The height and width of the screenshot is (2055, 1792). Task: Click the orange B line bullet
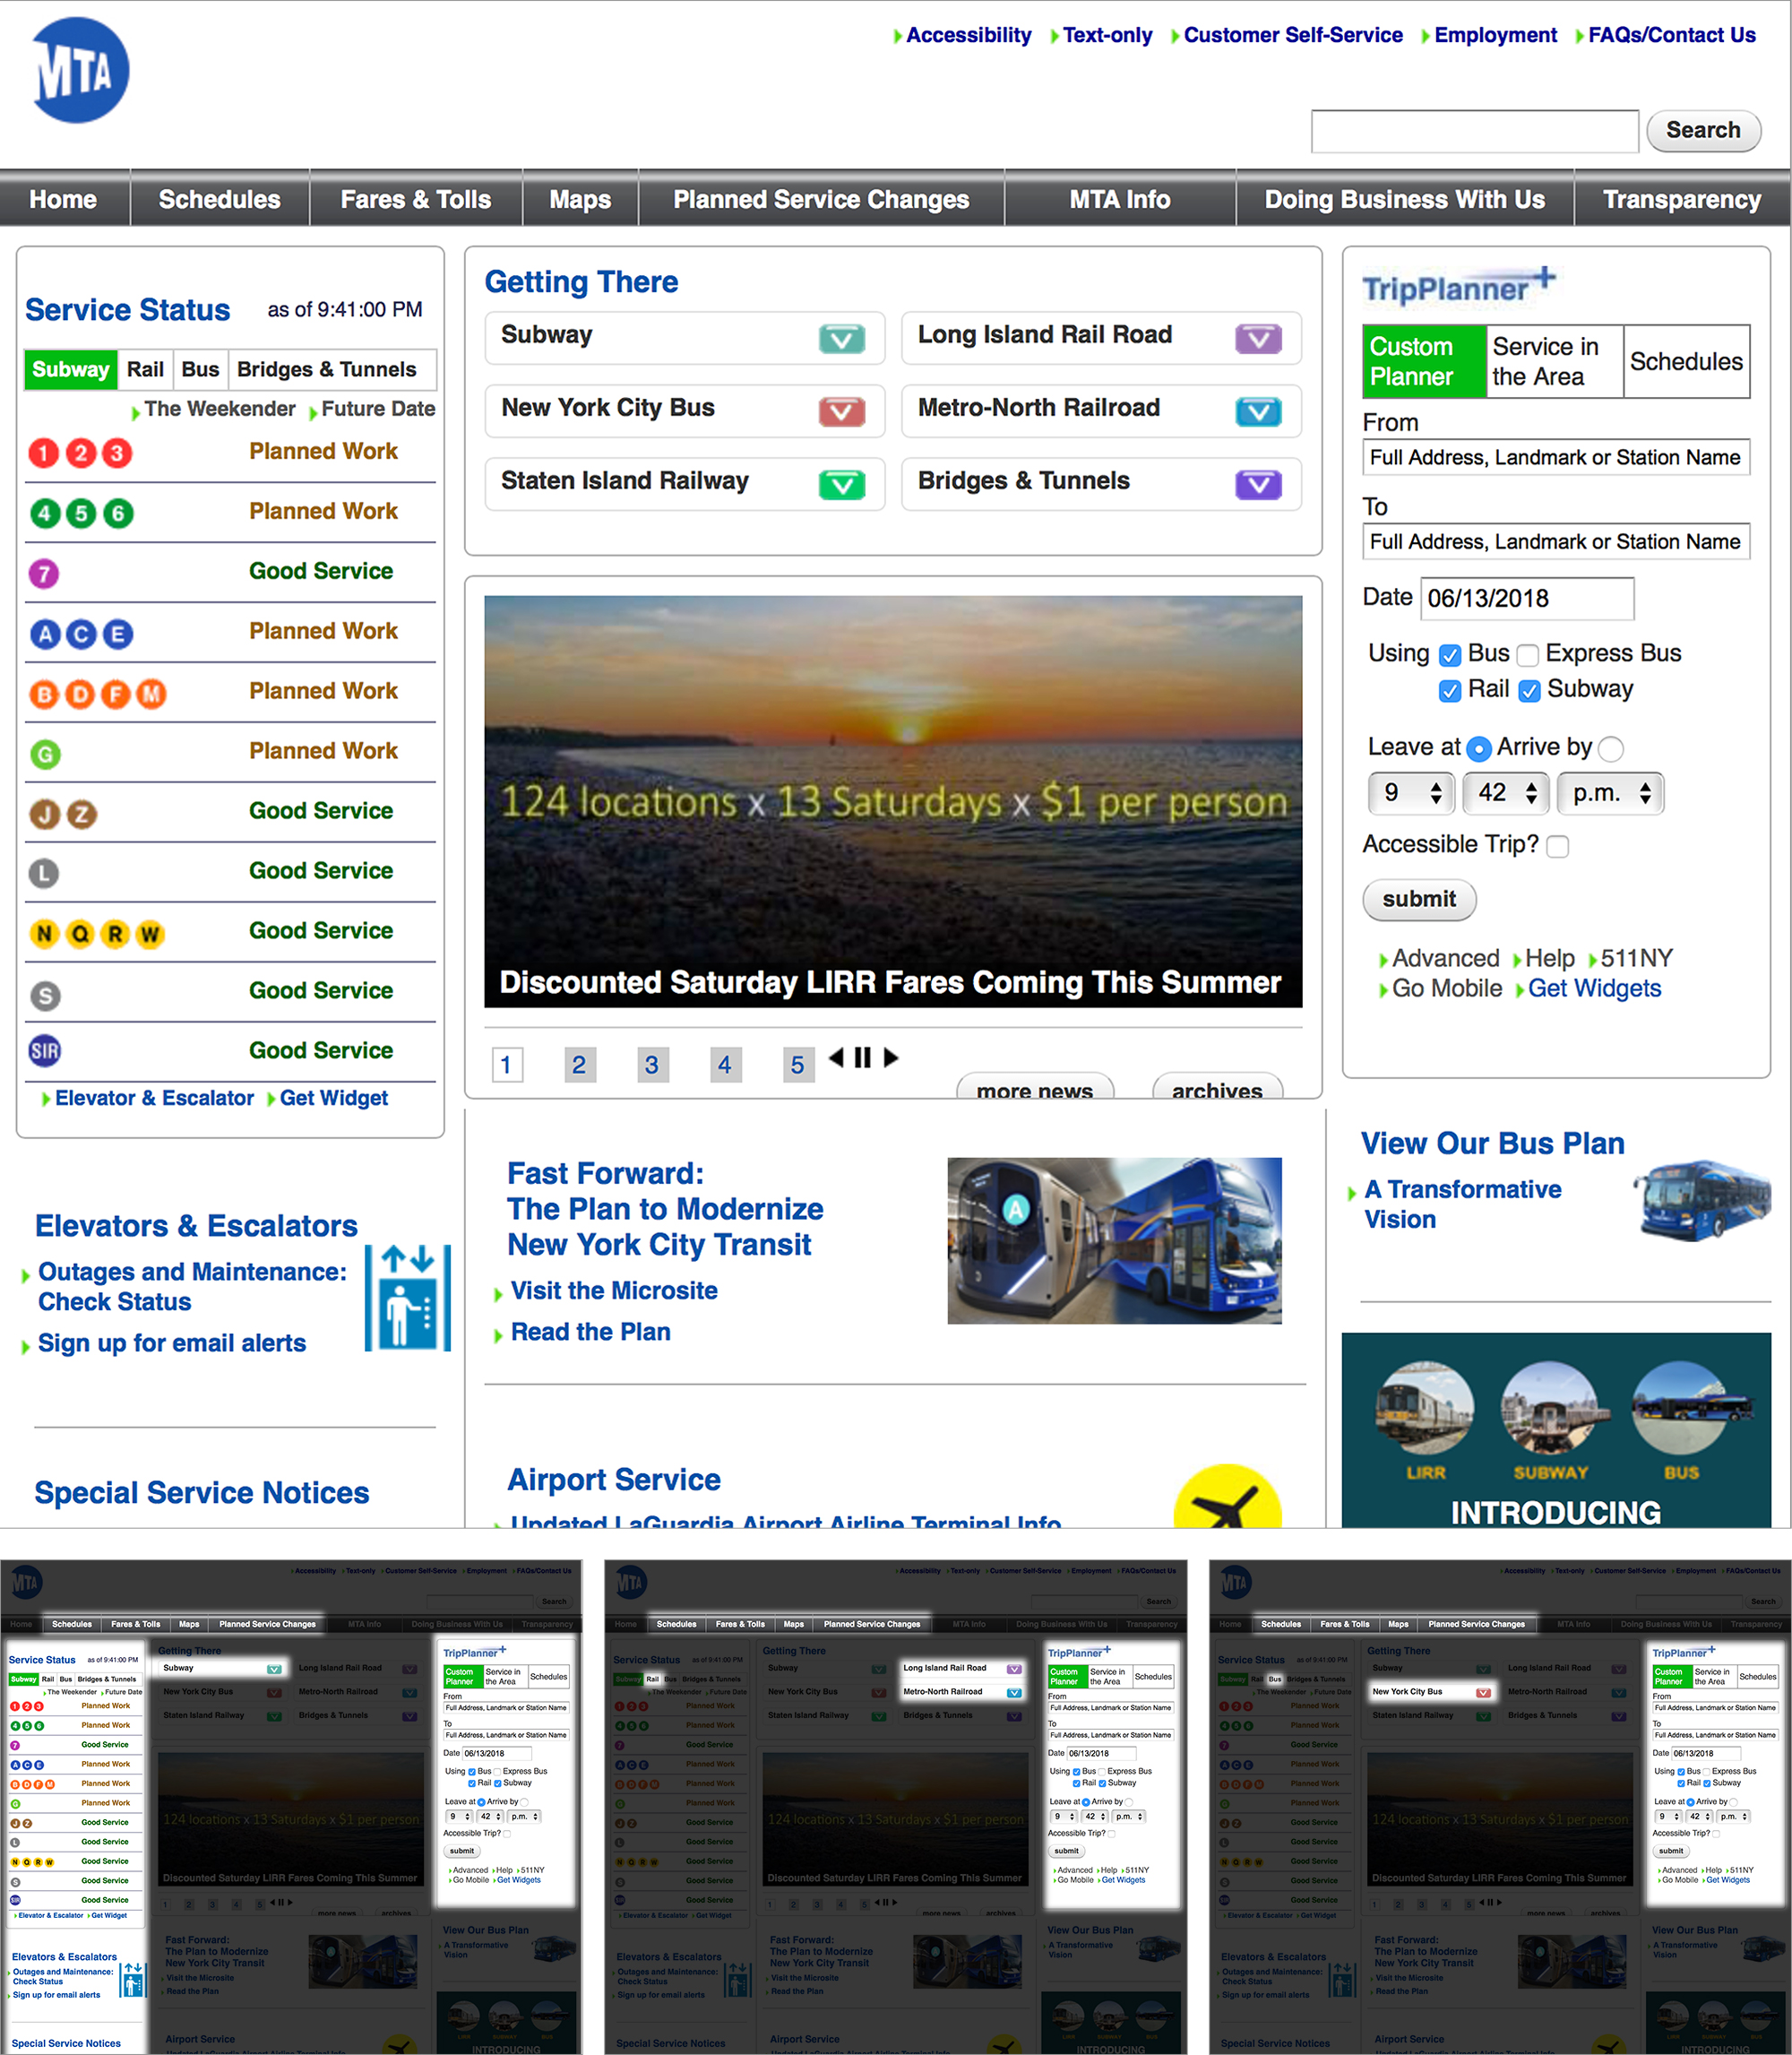pos(44,693)
